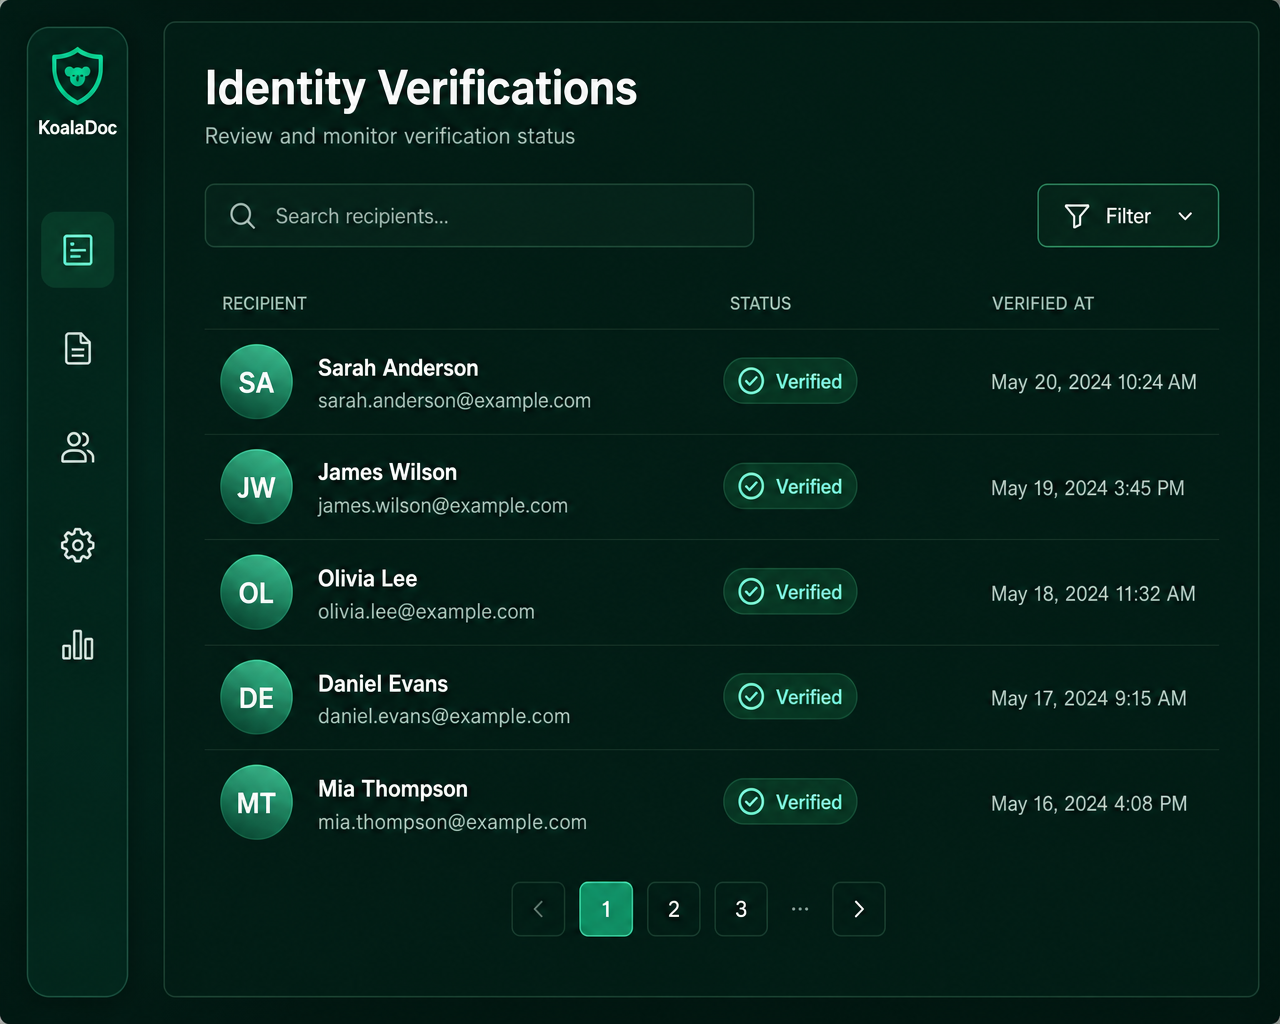Click the RECIPIENT column header

coord(264,303)
